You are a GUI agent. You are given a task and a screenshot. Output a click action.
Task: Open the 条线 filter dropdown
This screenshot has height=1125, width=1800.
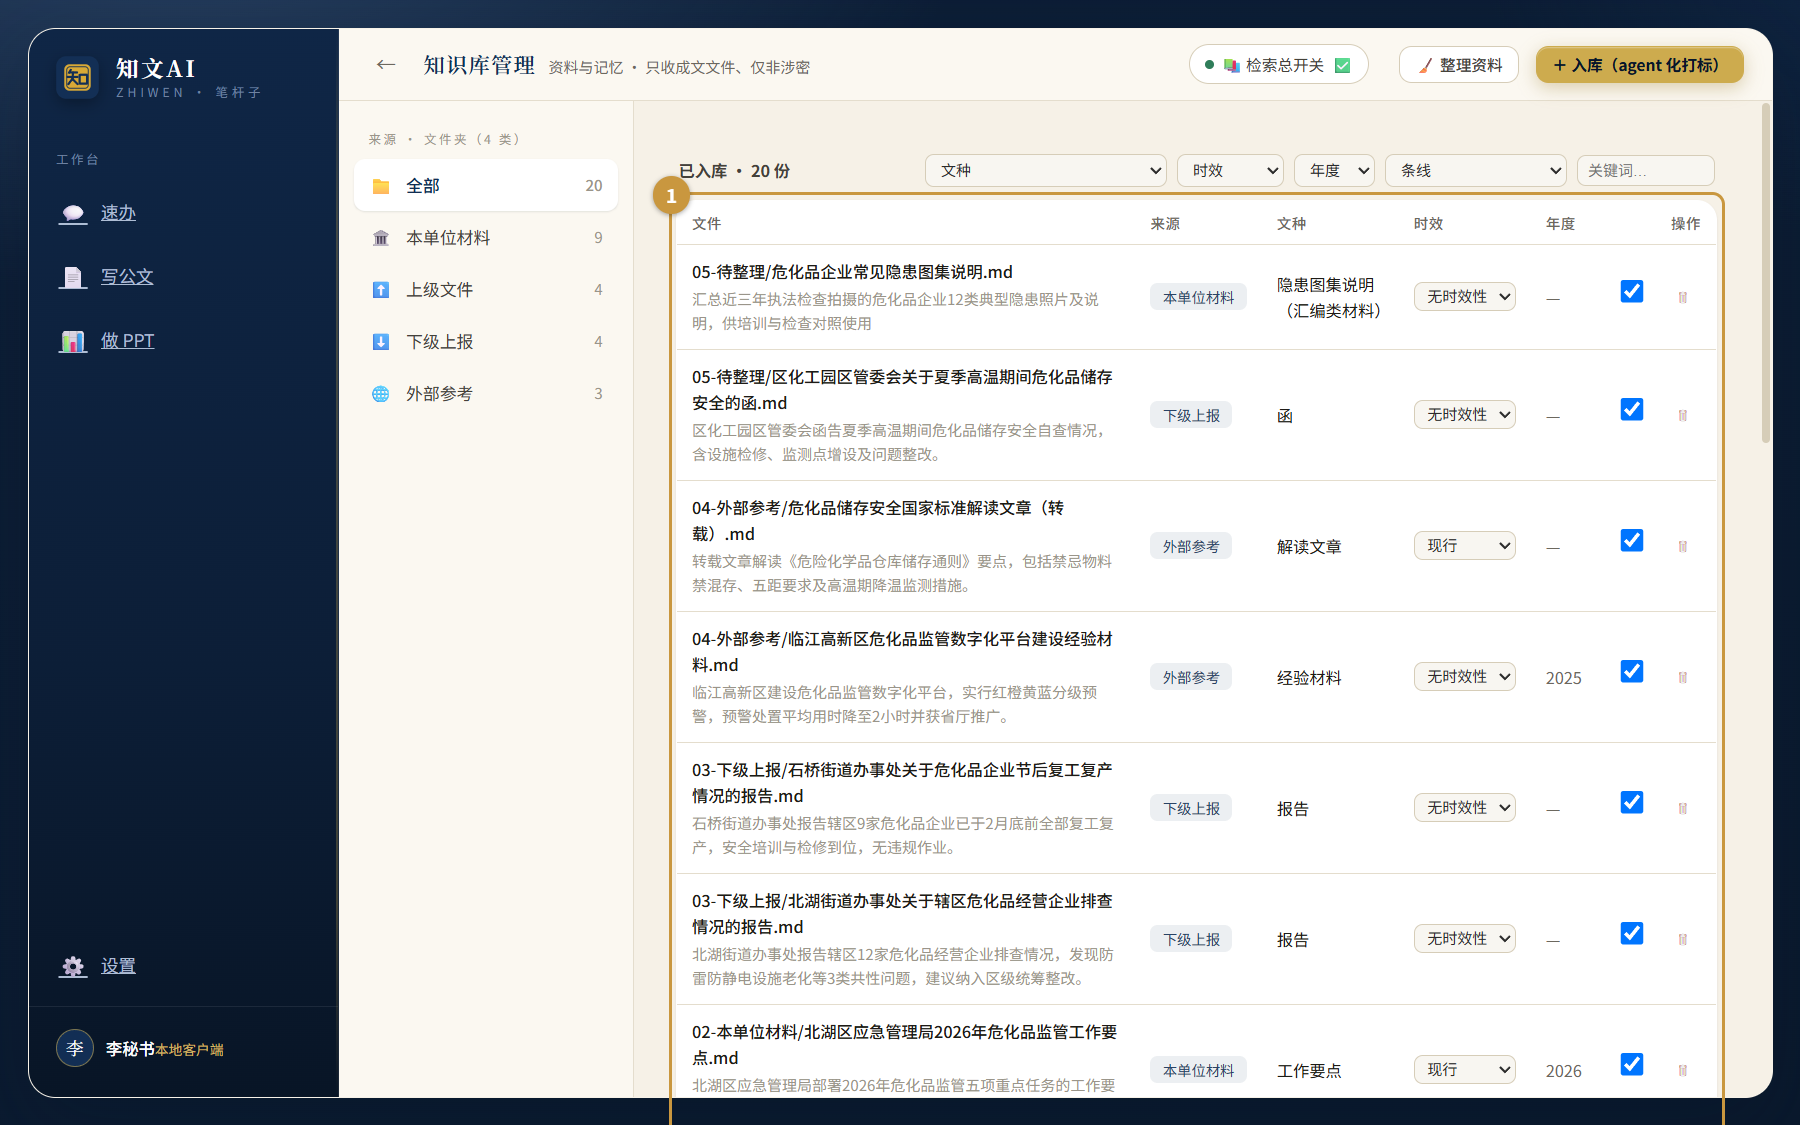1476,170
